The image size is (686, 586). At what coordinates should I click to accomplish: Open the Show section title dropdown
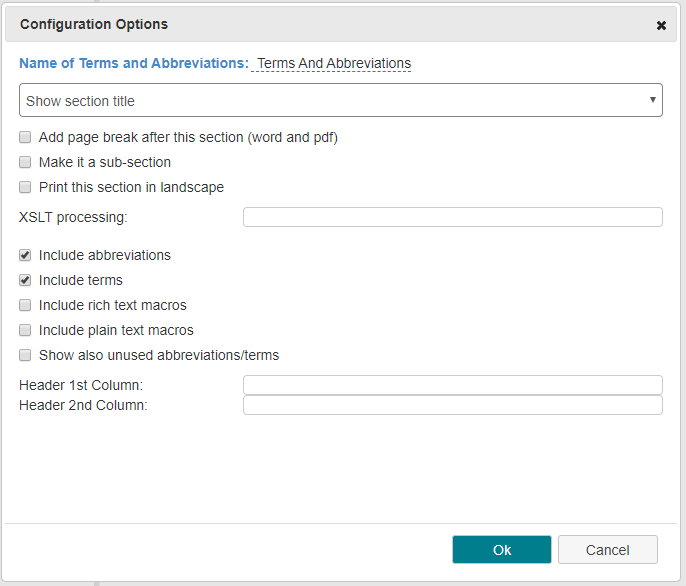click(x=341, y=100)
